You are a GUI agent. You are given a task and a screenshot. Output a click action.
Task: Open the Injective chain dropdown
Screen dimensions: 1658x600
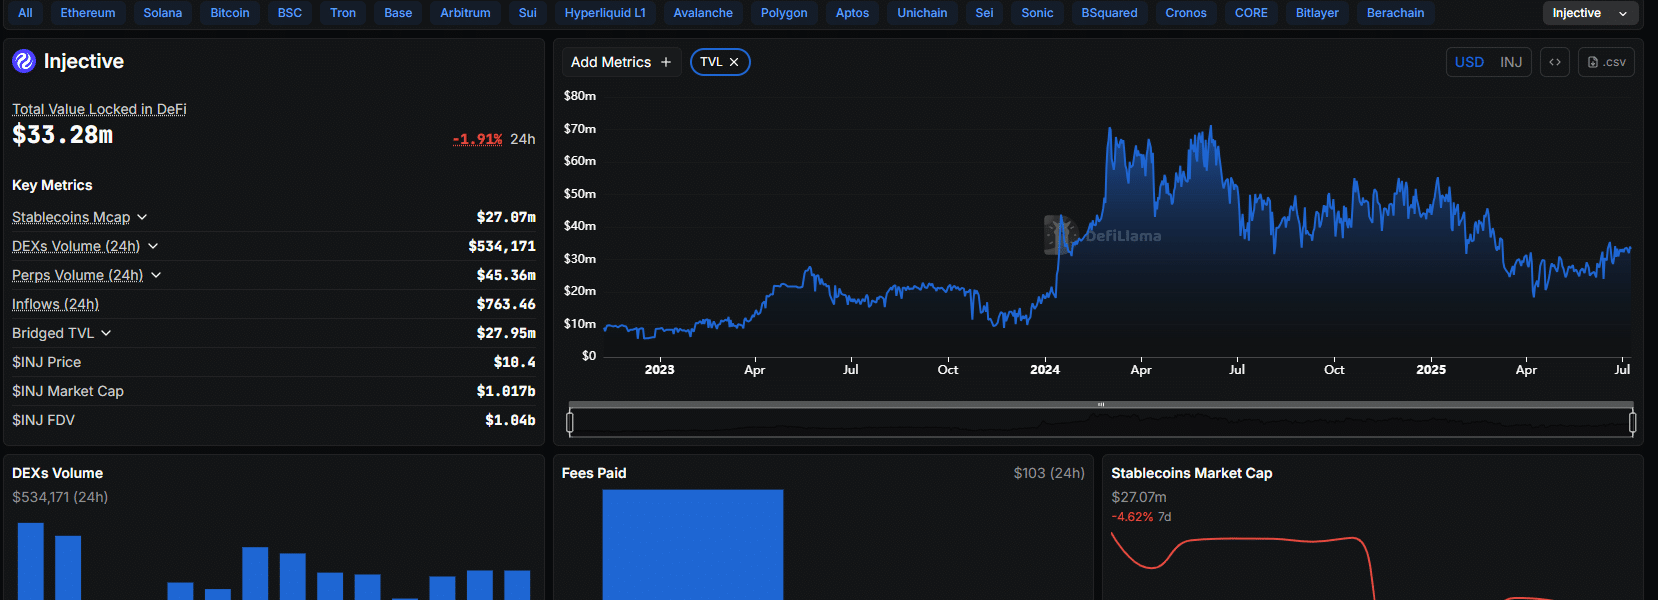point(1590,13)
